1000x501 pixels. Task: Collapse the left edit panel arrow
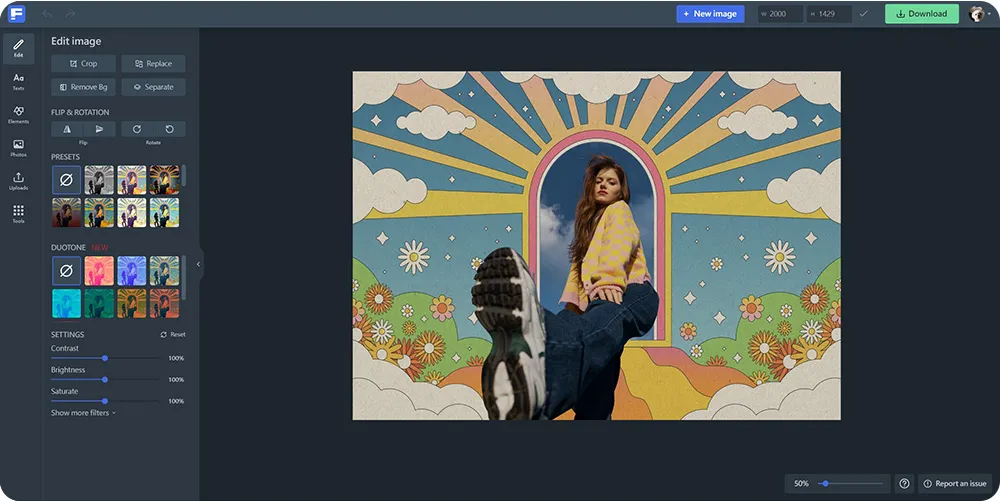click(x=198, y=264)
